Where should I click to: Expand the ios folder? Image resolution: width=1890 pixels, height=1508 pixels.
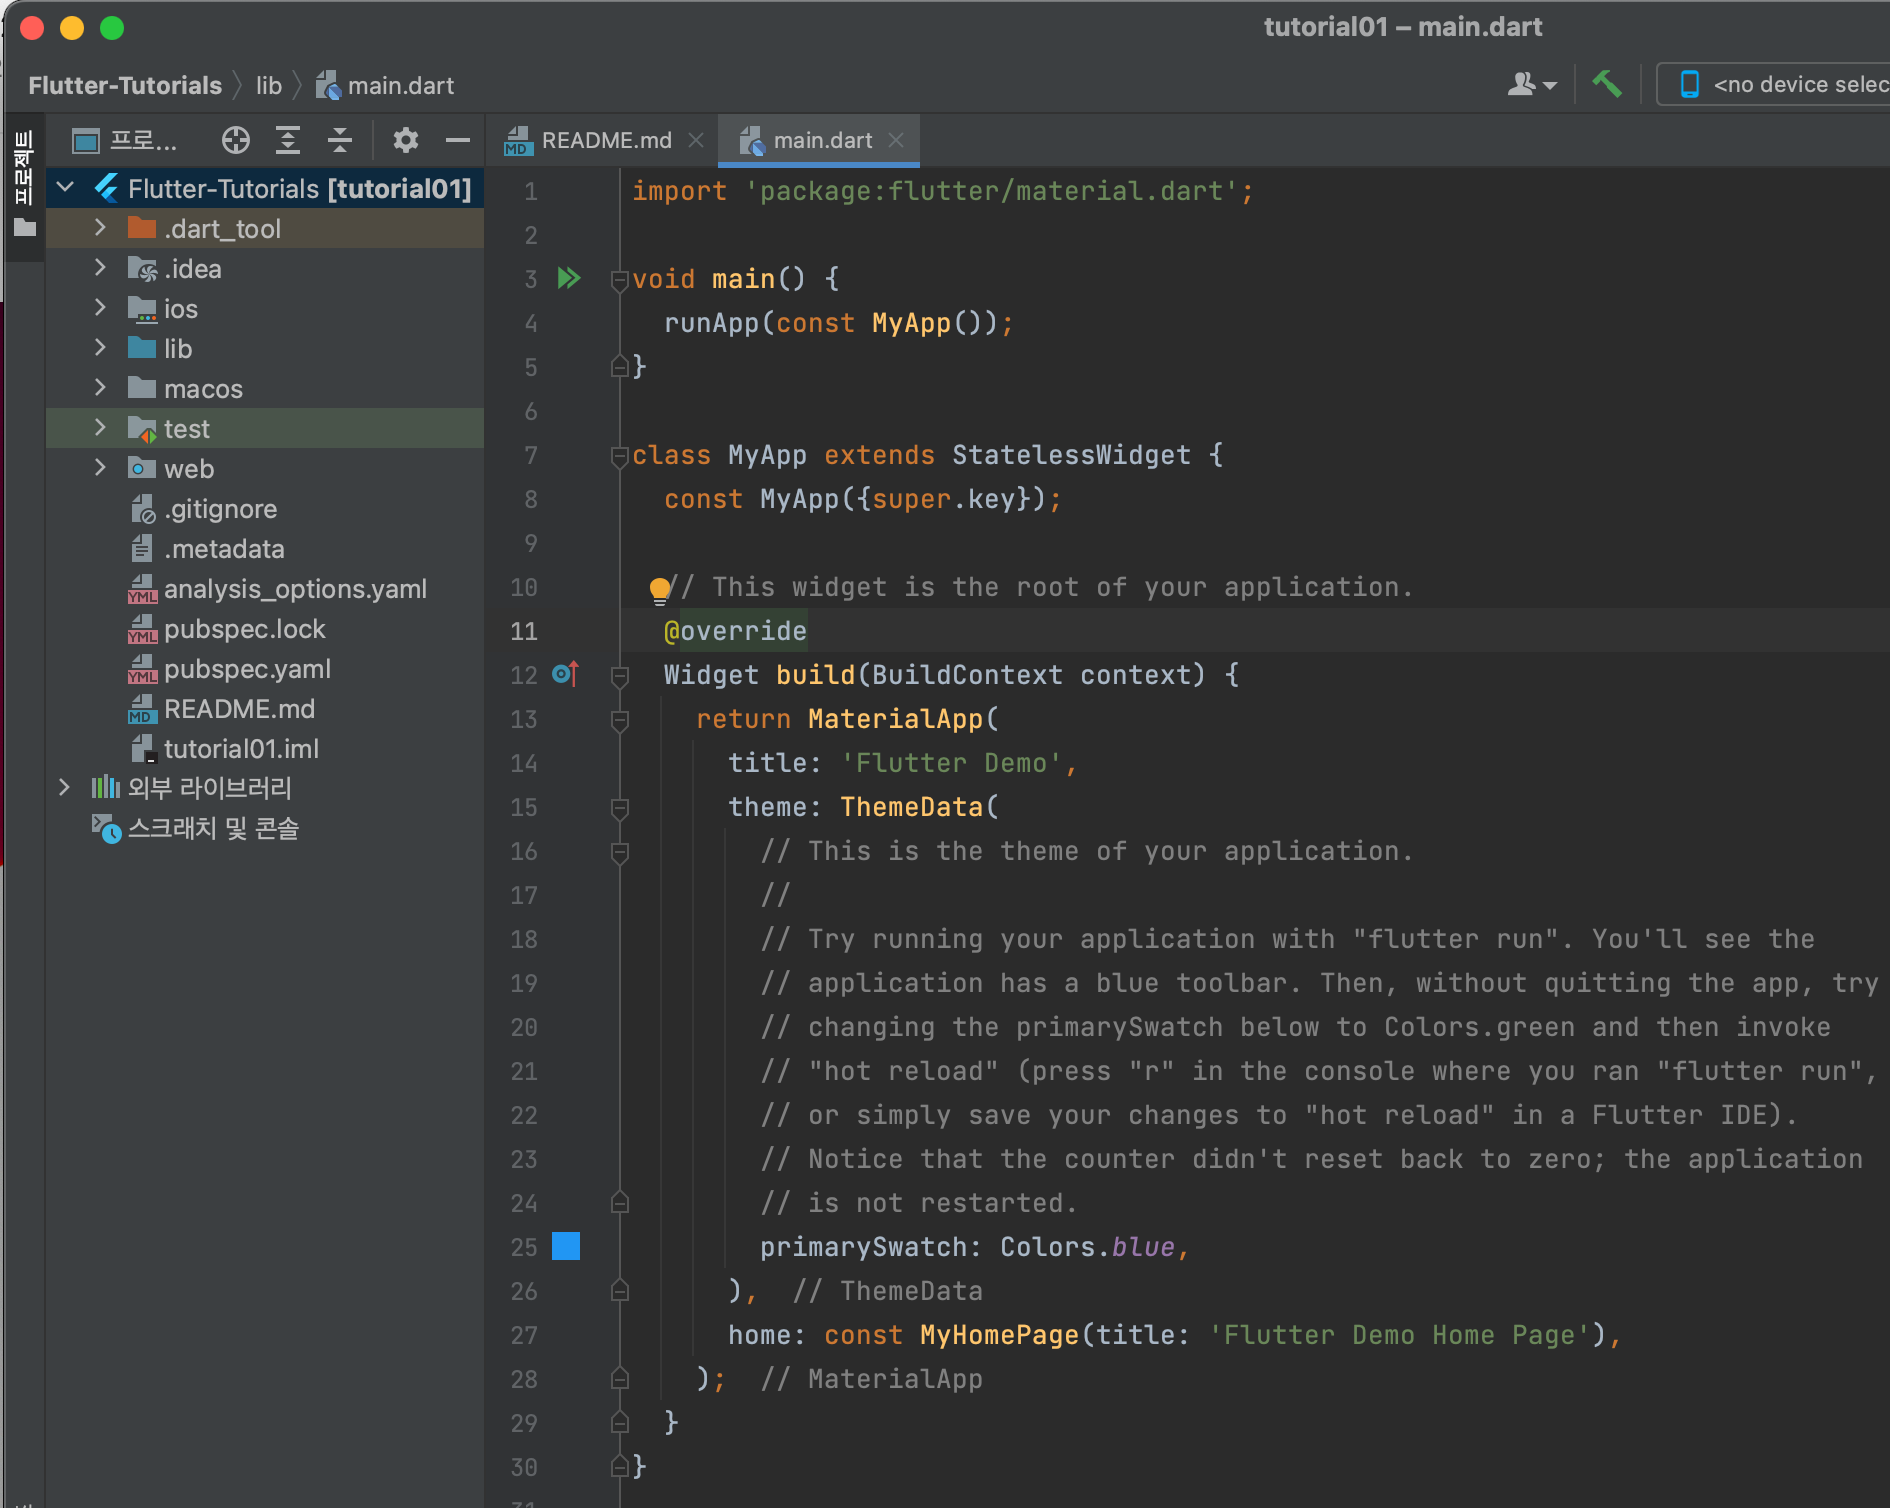point(100,308)
